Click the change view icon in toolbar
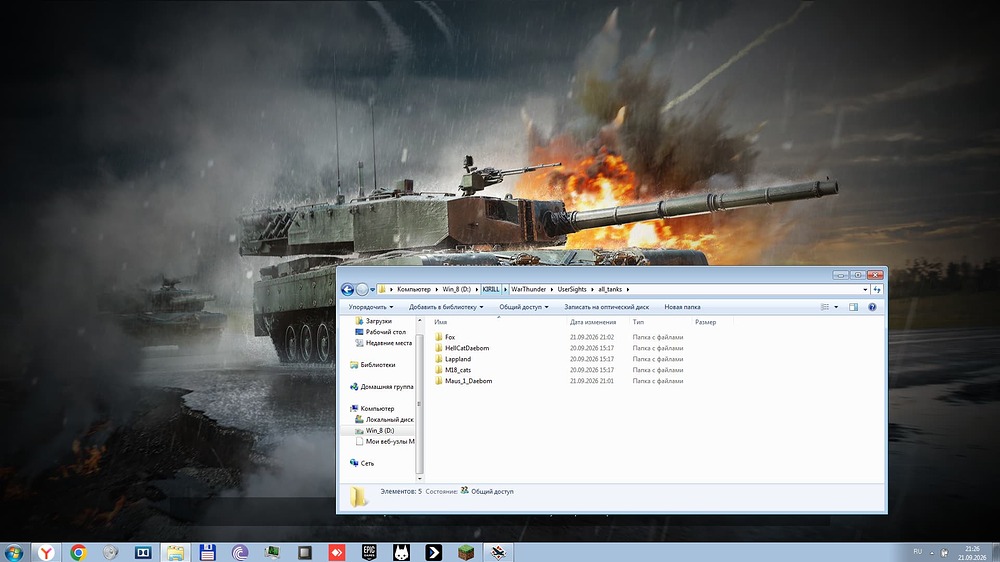 [825, 307]
